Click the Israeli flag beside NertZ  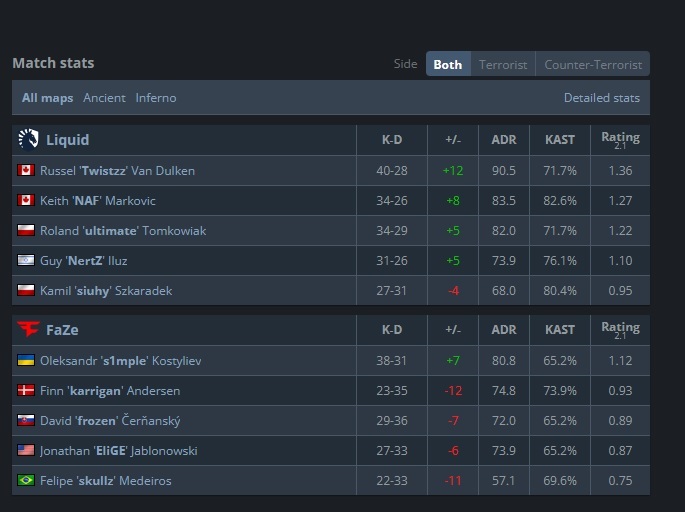tap(26, 261)
